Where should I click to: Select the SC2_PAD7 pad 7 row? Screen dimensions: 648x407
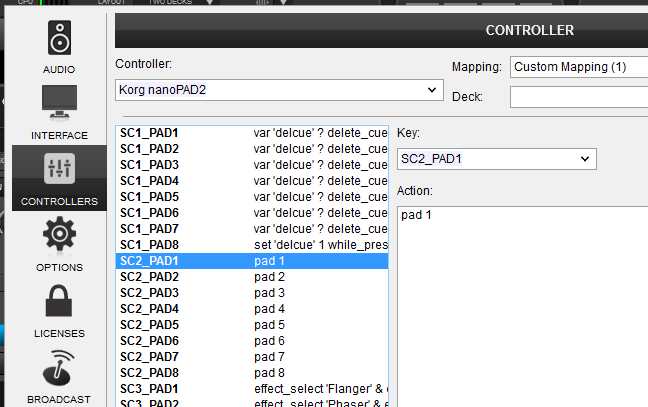click(252, 357)
